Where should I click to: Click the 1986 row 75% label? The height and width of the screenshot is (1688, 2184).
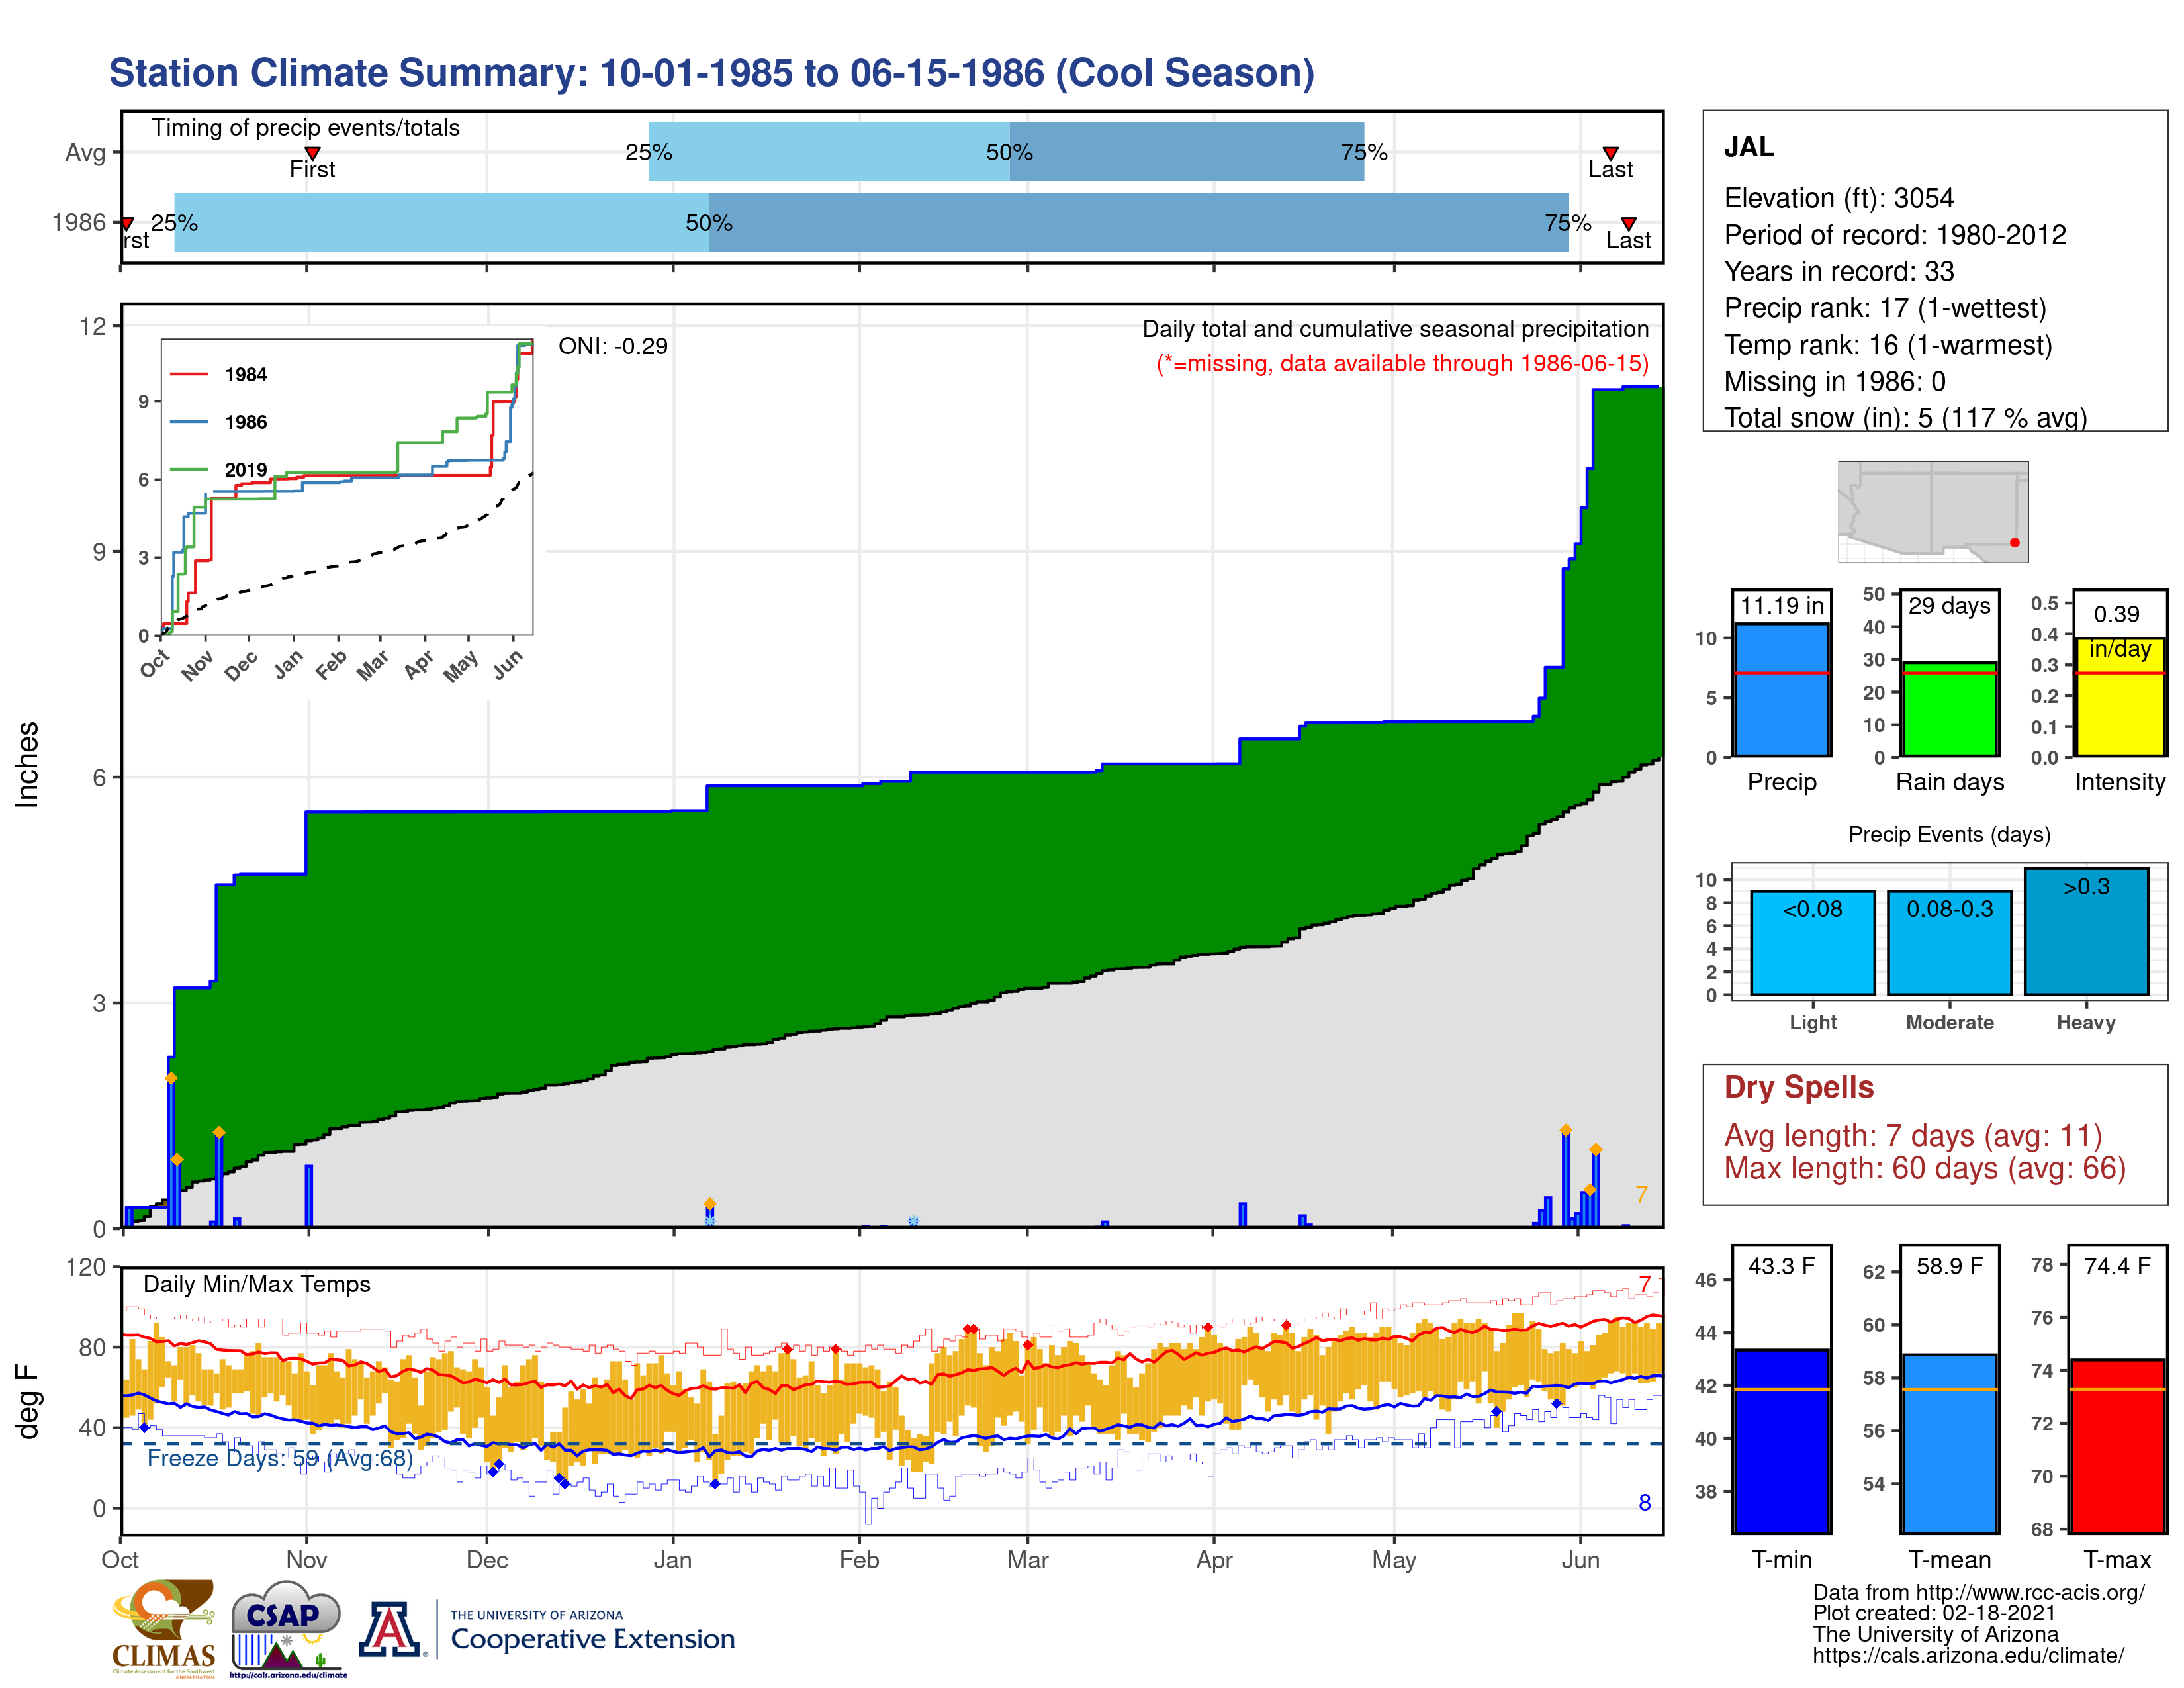coord(1567,223)
